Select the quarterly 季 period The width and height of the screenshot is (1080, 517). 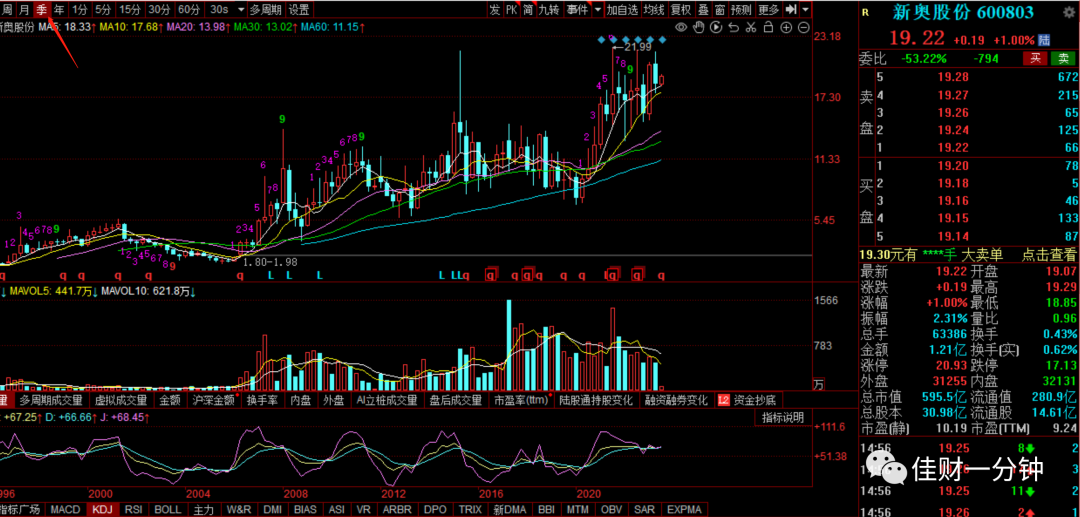(x=42, y=10)
